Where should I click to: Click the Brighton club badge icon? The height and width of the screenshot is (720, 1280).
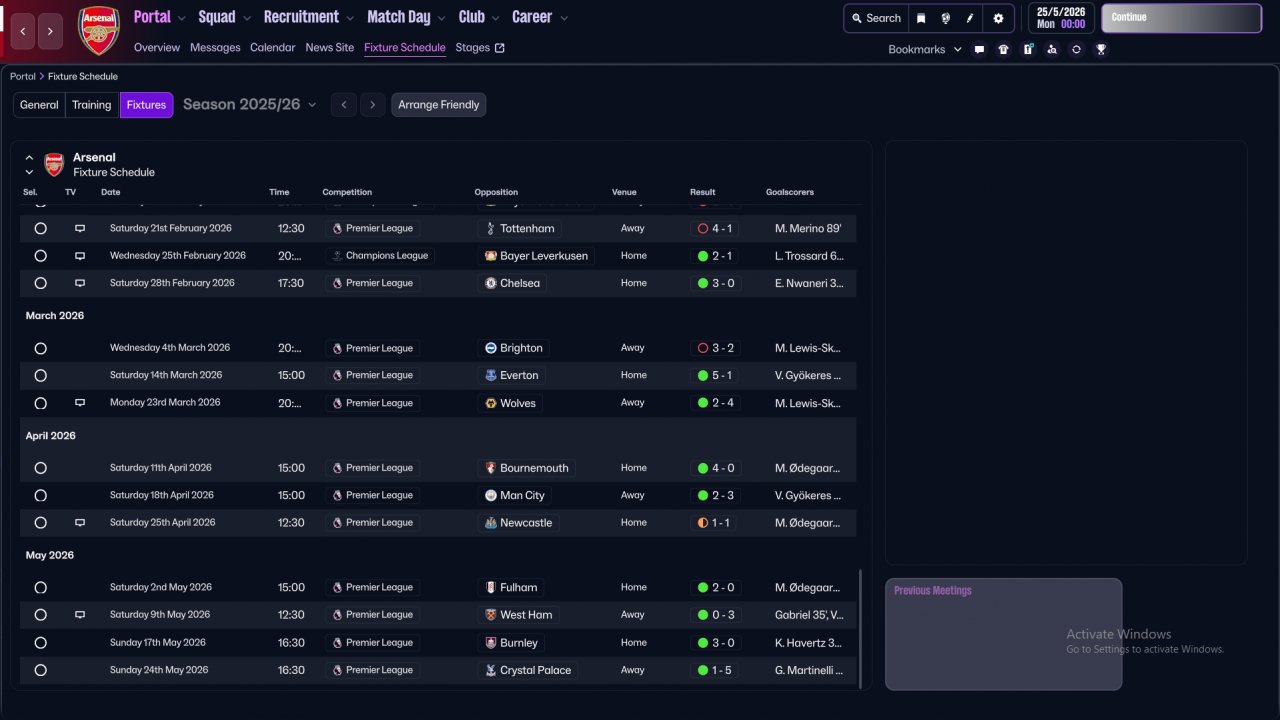[x=490, y=348]
